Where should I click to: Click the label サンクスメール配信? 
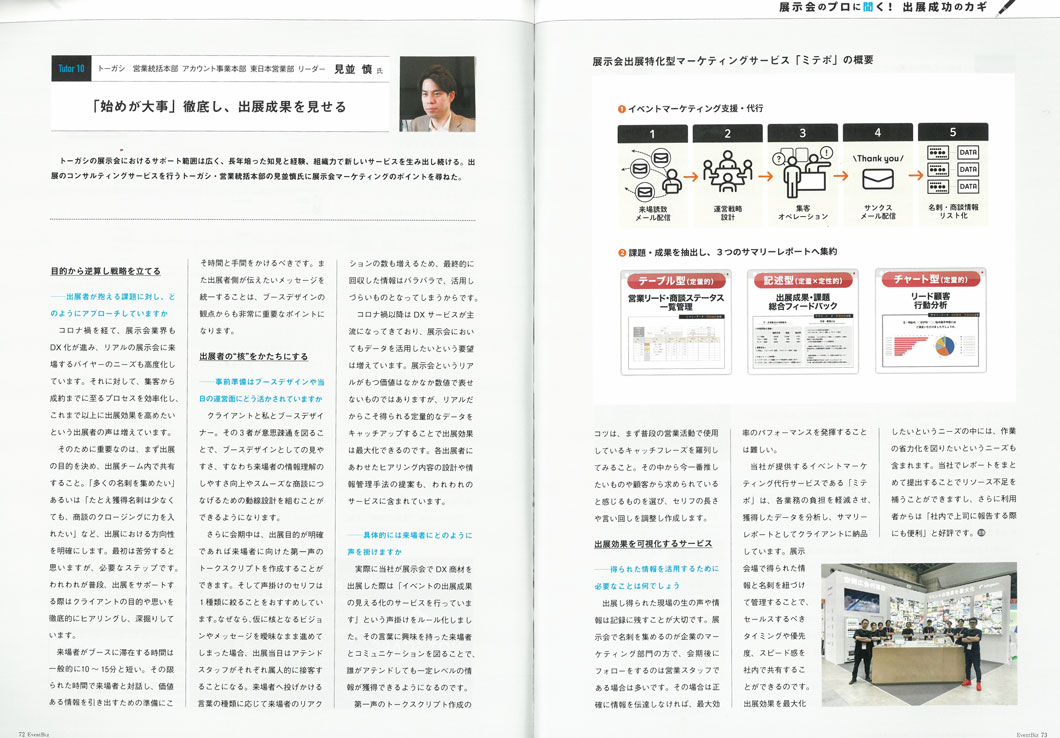(x=877, y=212)
